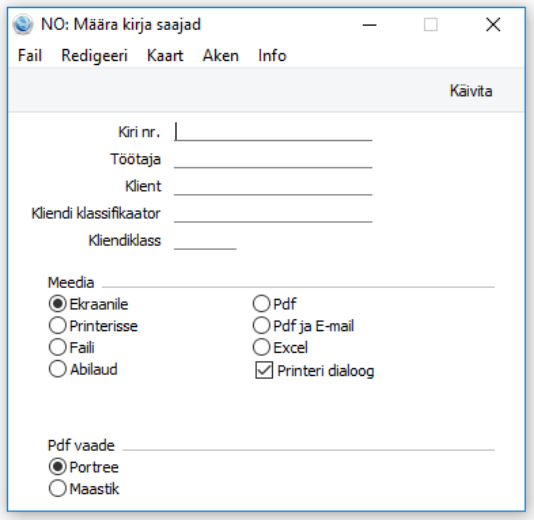The image size is (534, 520).
Task: Click into the Töötaja field
Action: click(x=273, y=159)
